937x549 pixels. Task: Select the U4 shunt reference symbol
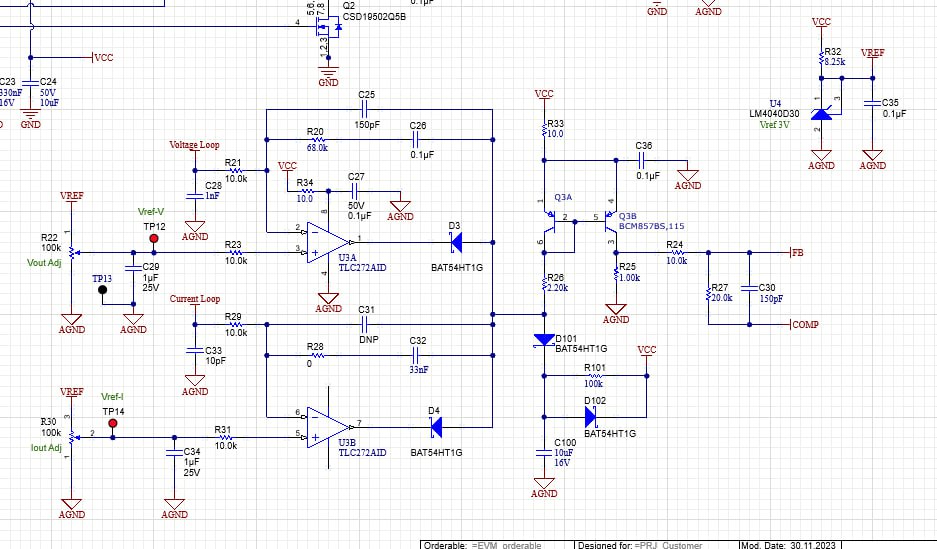pos(822,114)
